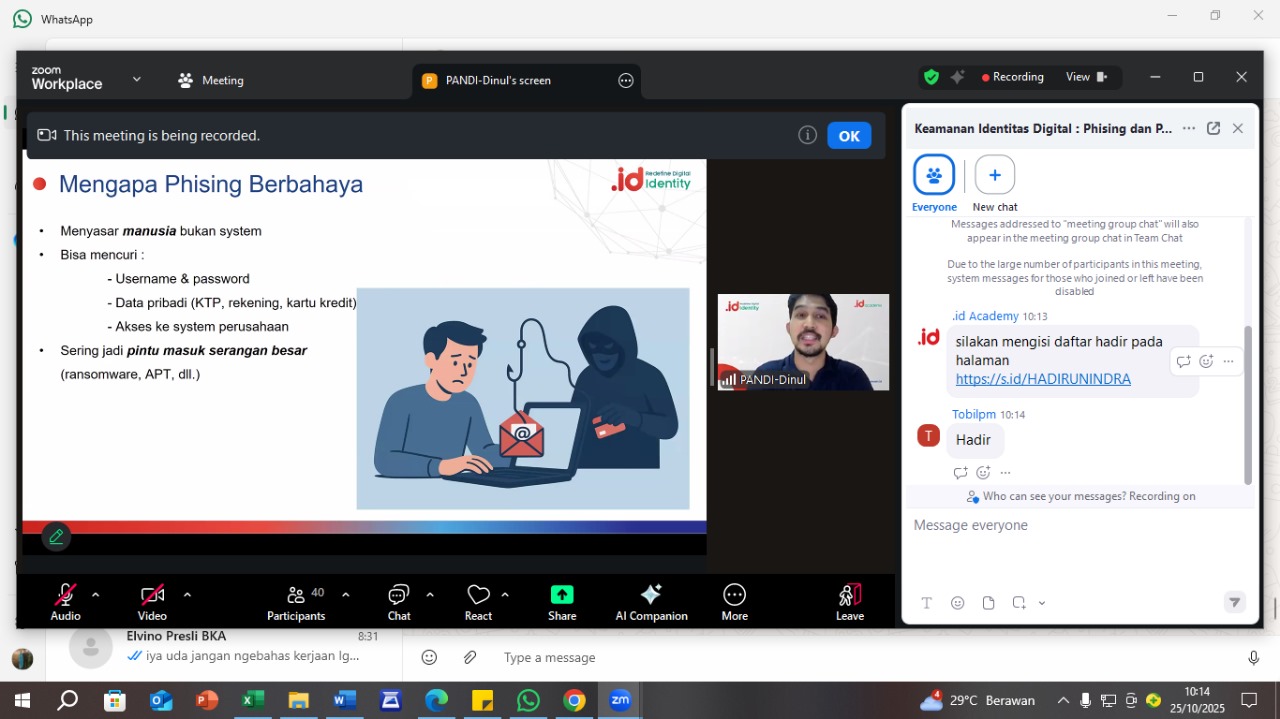Image resolution: width=1280 pixels, height=719 pixels.
Task: Expand the Video options arrow
Action: click(187, 594)
